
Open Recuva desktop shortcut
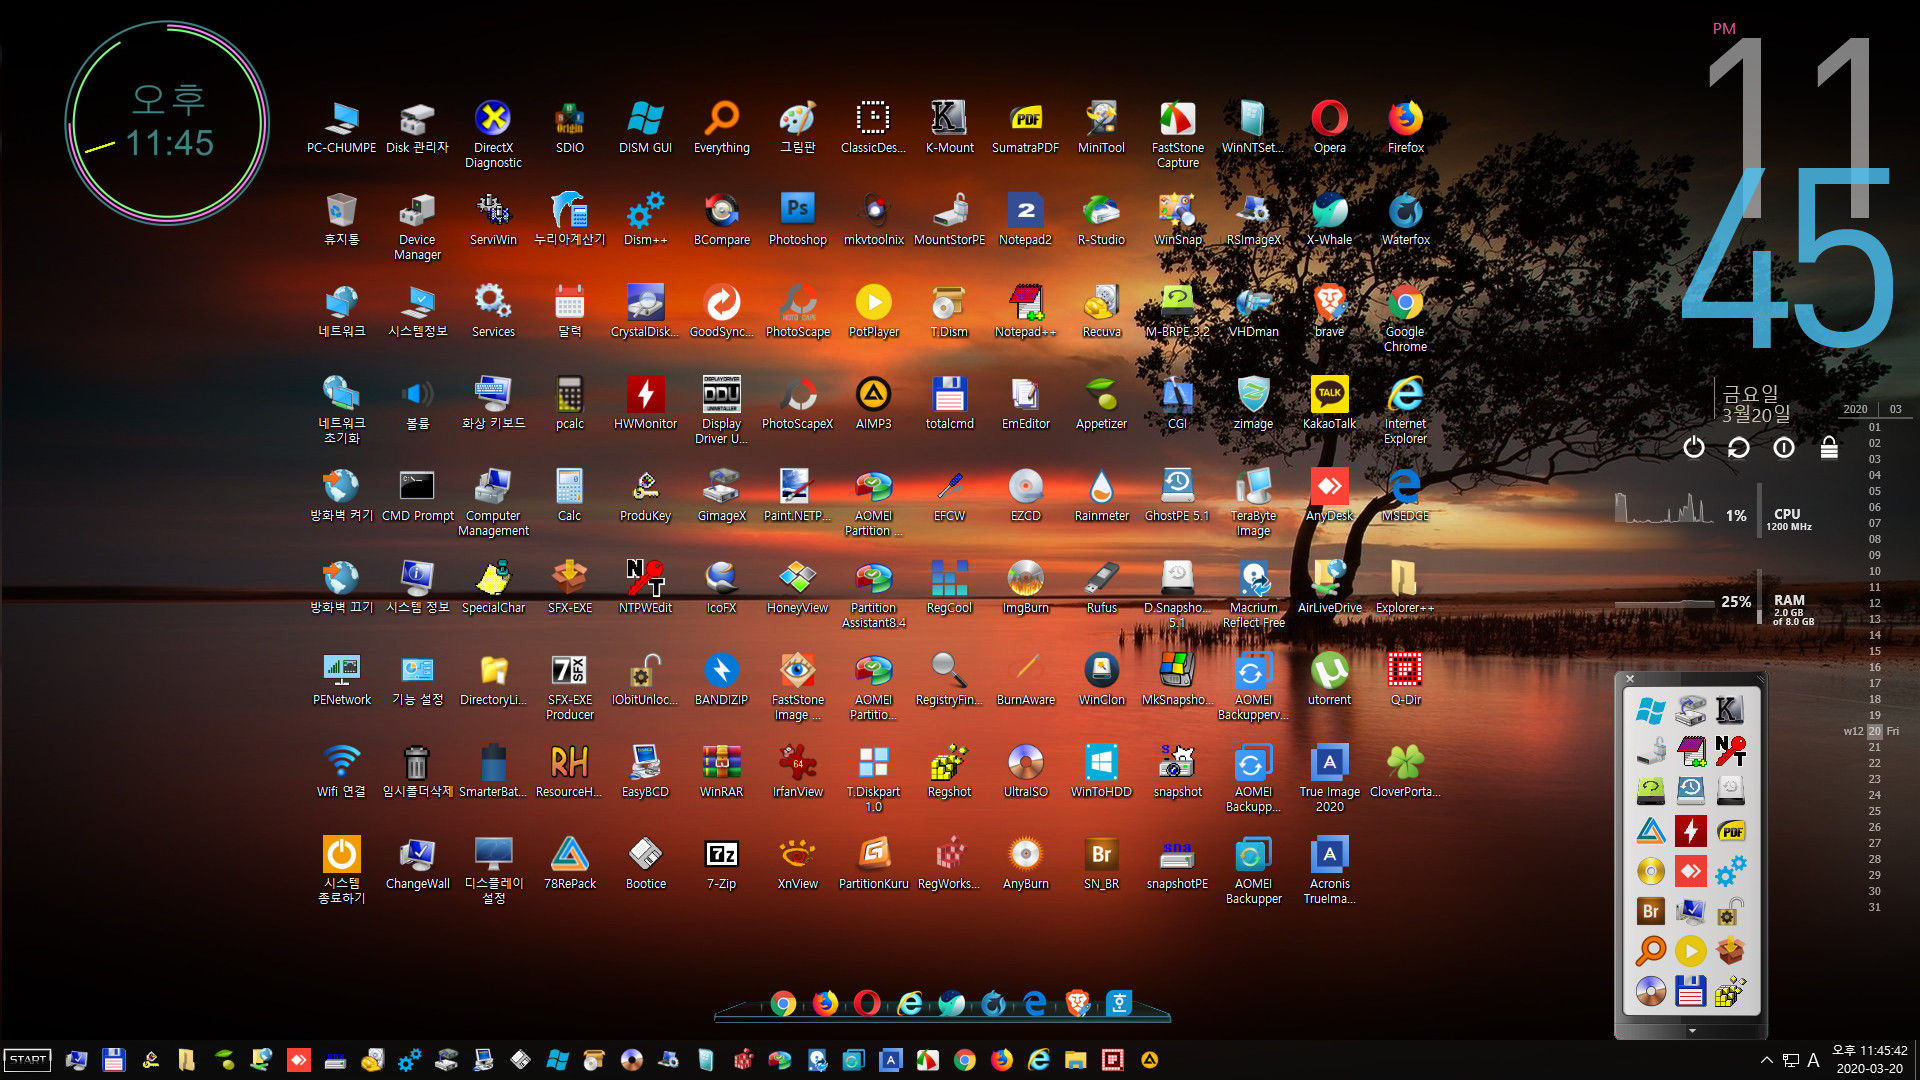pos(1101,311)
